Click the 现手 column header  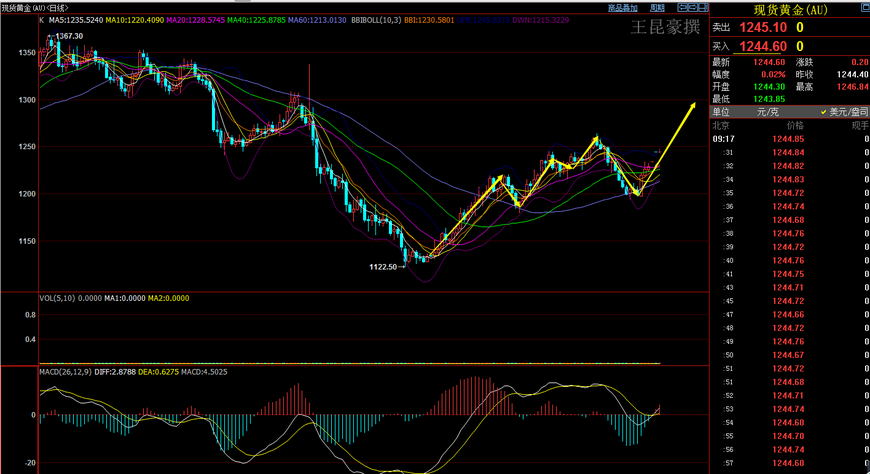861,125
